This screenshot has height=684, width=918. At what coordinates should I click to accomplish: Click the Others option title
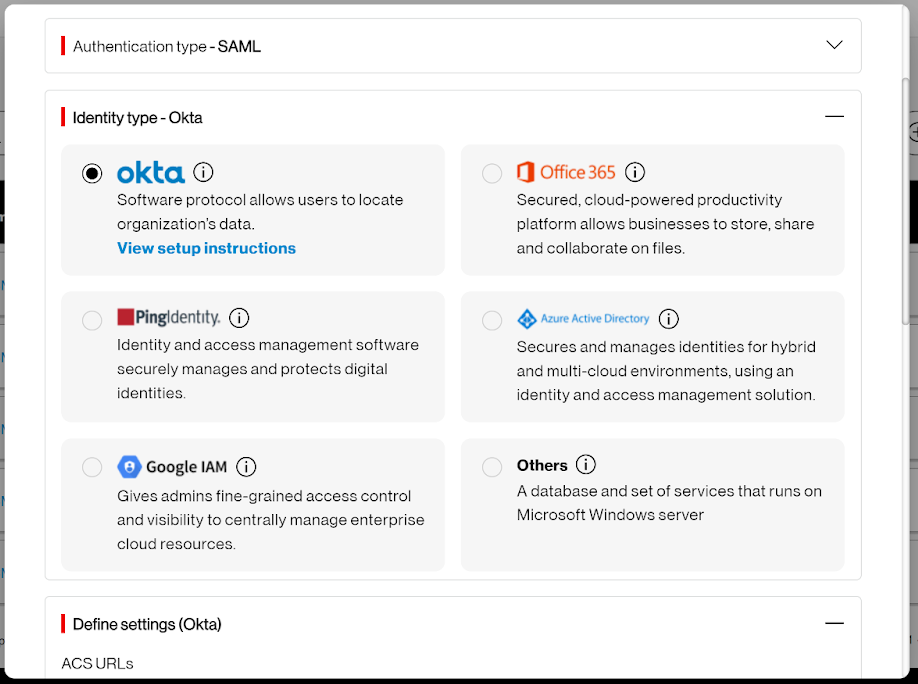(542, 466)
